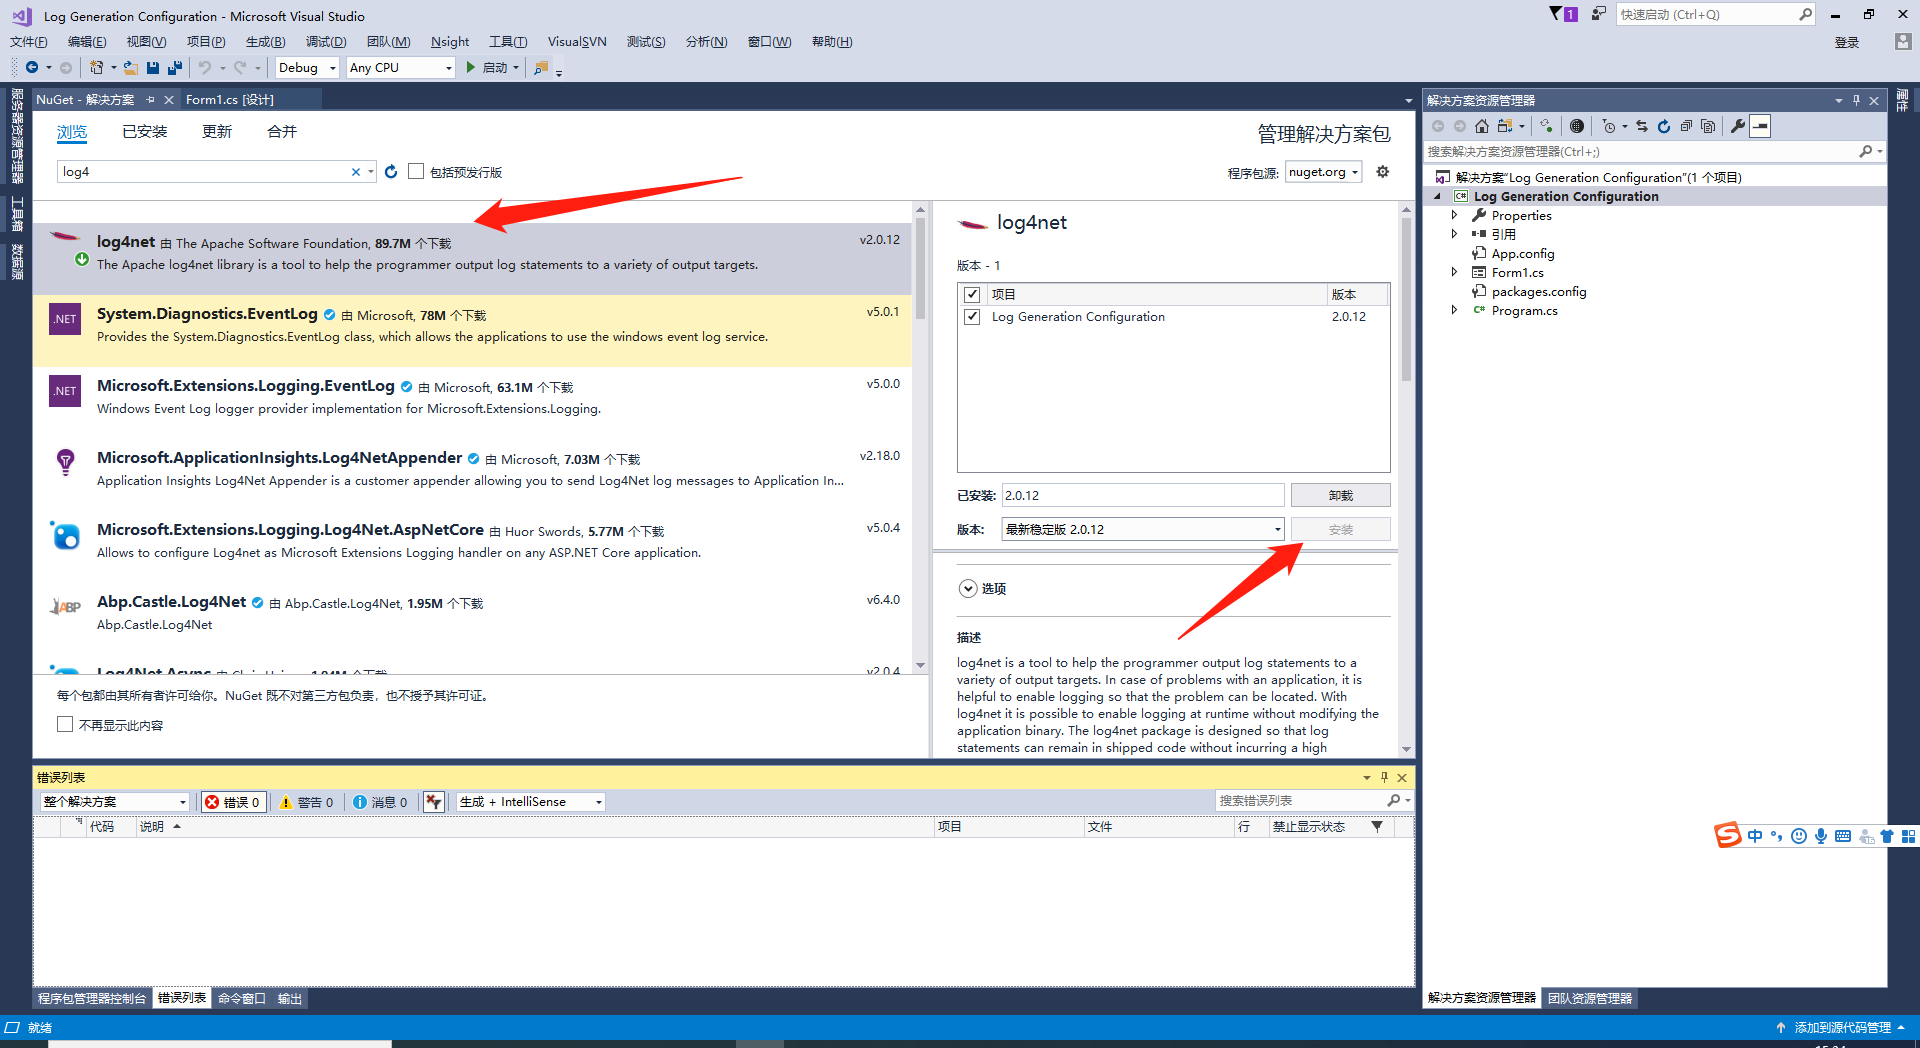
Task: Open the nuget.org package source dropdown
Action: (1323, 172)
